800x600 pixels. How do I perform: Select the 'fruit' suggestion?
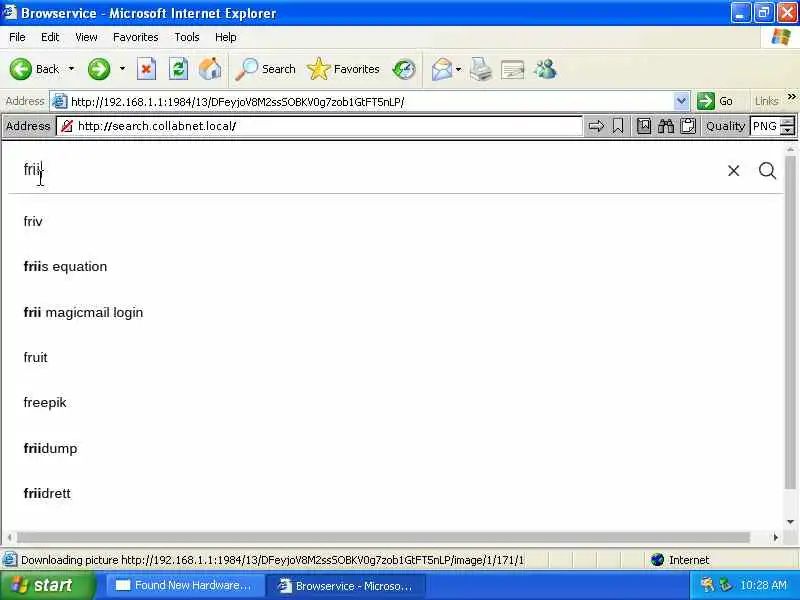[x=35, y=358]
